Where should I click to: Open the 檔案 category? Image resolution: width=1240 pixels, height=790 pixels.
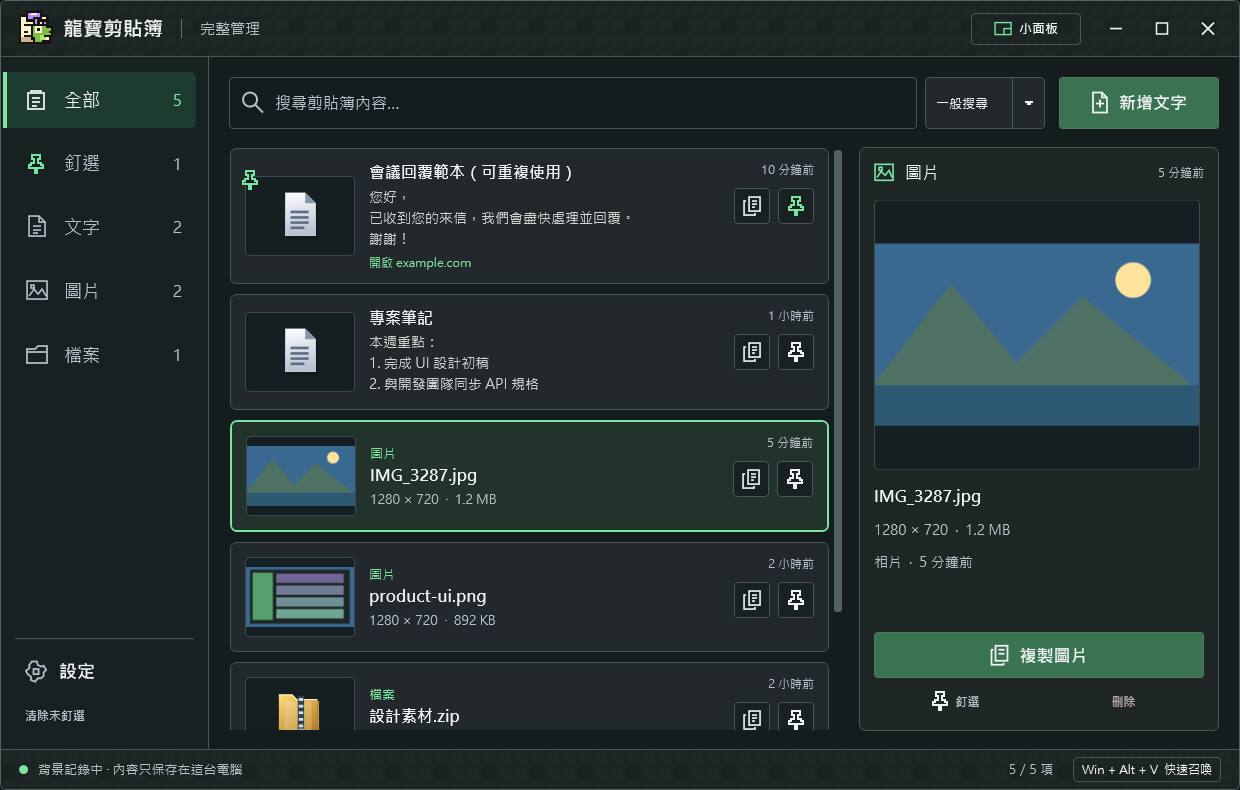(x=100, y=355)
